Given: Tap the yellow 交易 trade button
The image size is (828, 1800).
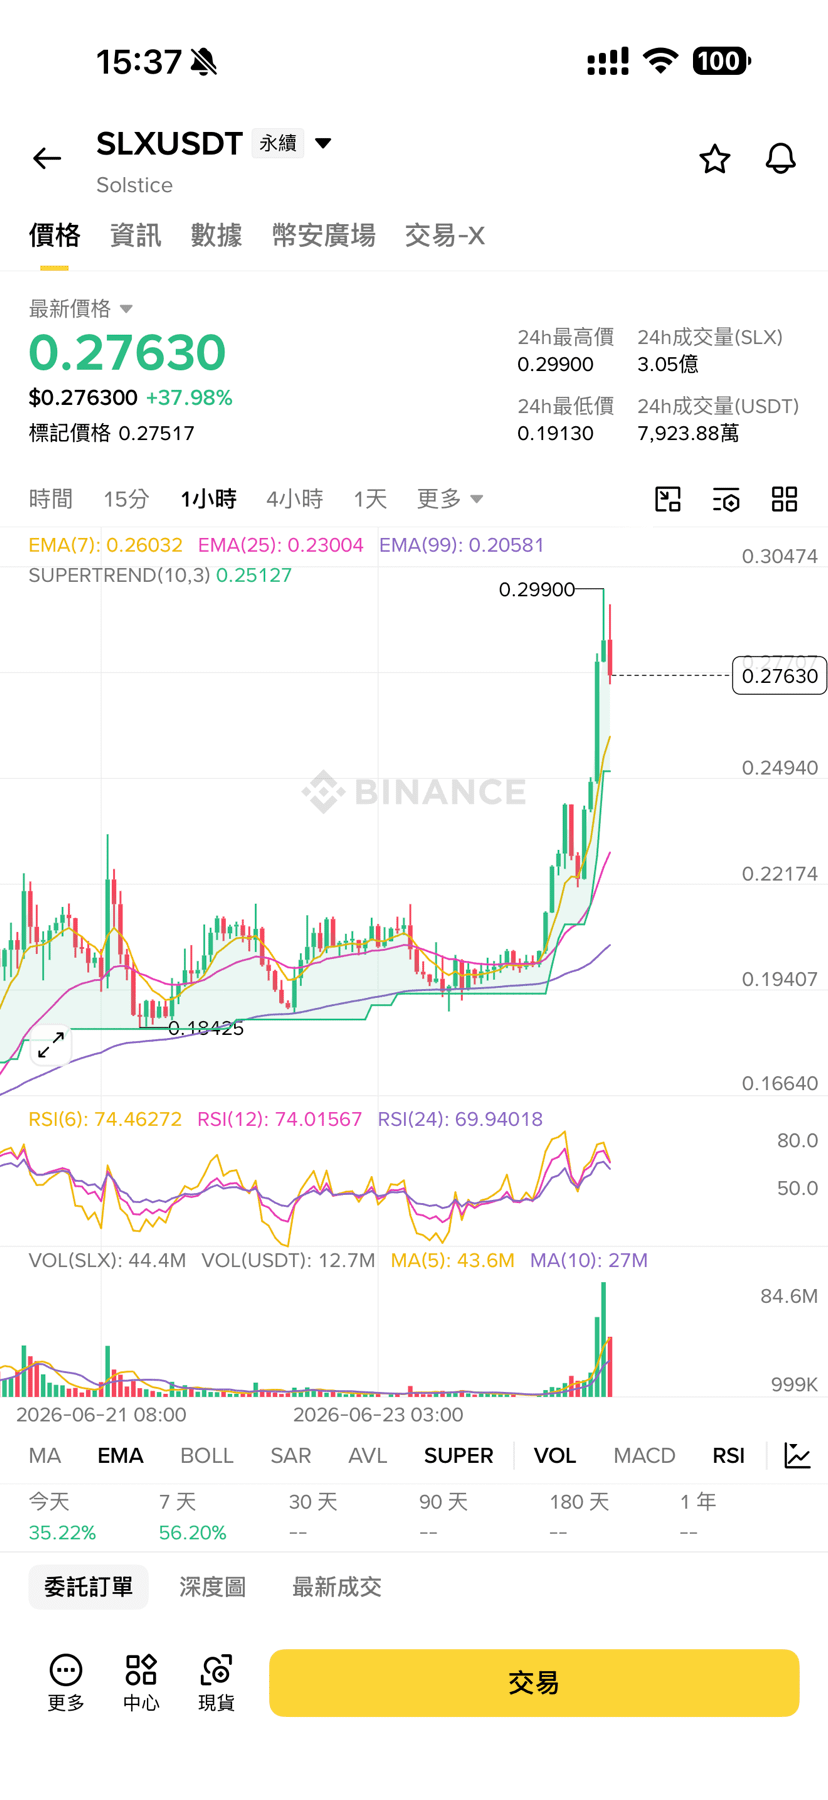Looking at the screenshot, I should pyautogui.click(x=534, y=1683).
